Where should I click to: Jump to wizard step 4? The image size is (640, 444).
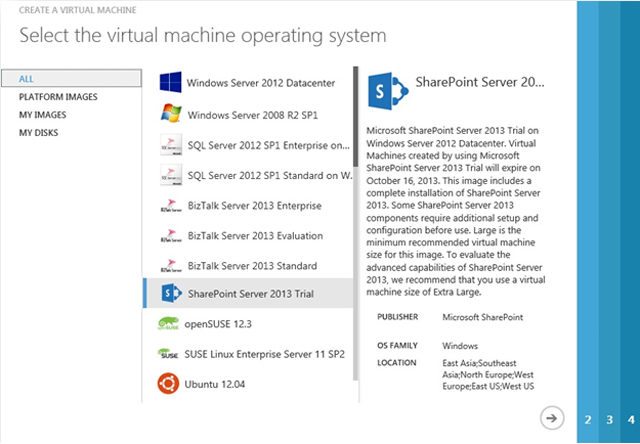[x=631, y=420]
